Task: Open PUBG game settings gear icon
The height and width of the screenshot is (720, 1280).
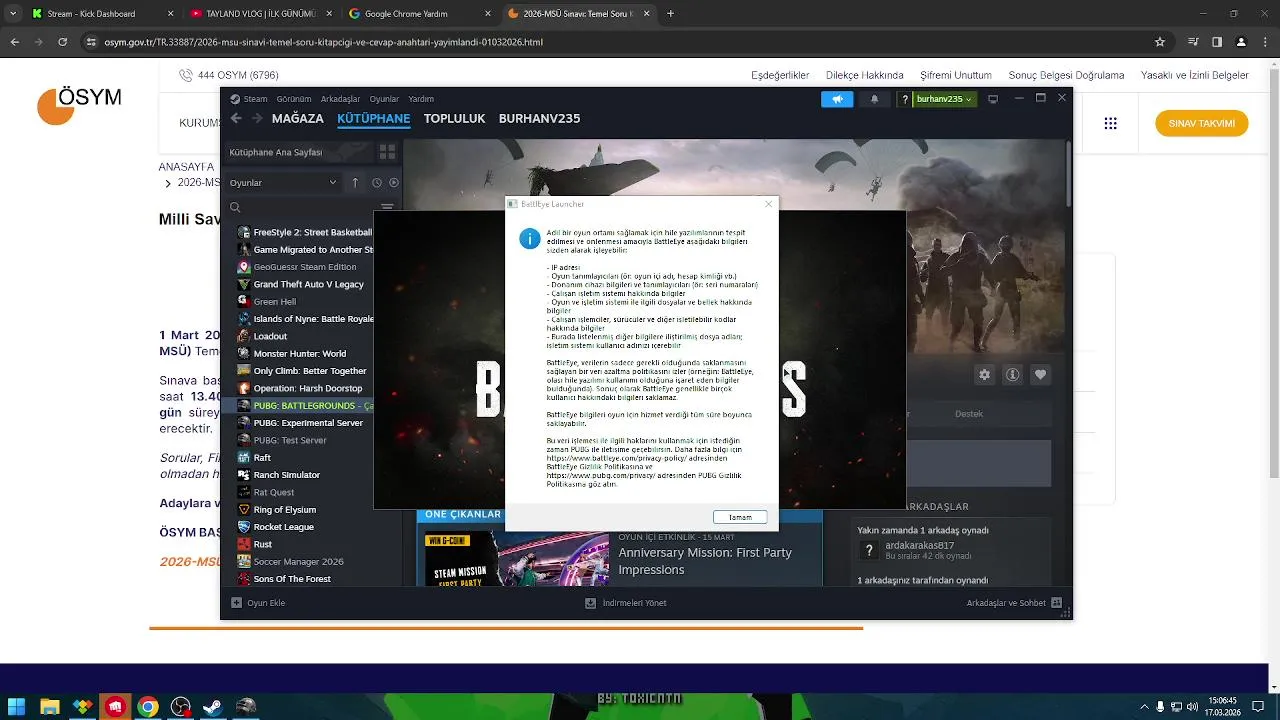Action: (x=985, y=374)
